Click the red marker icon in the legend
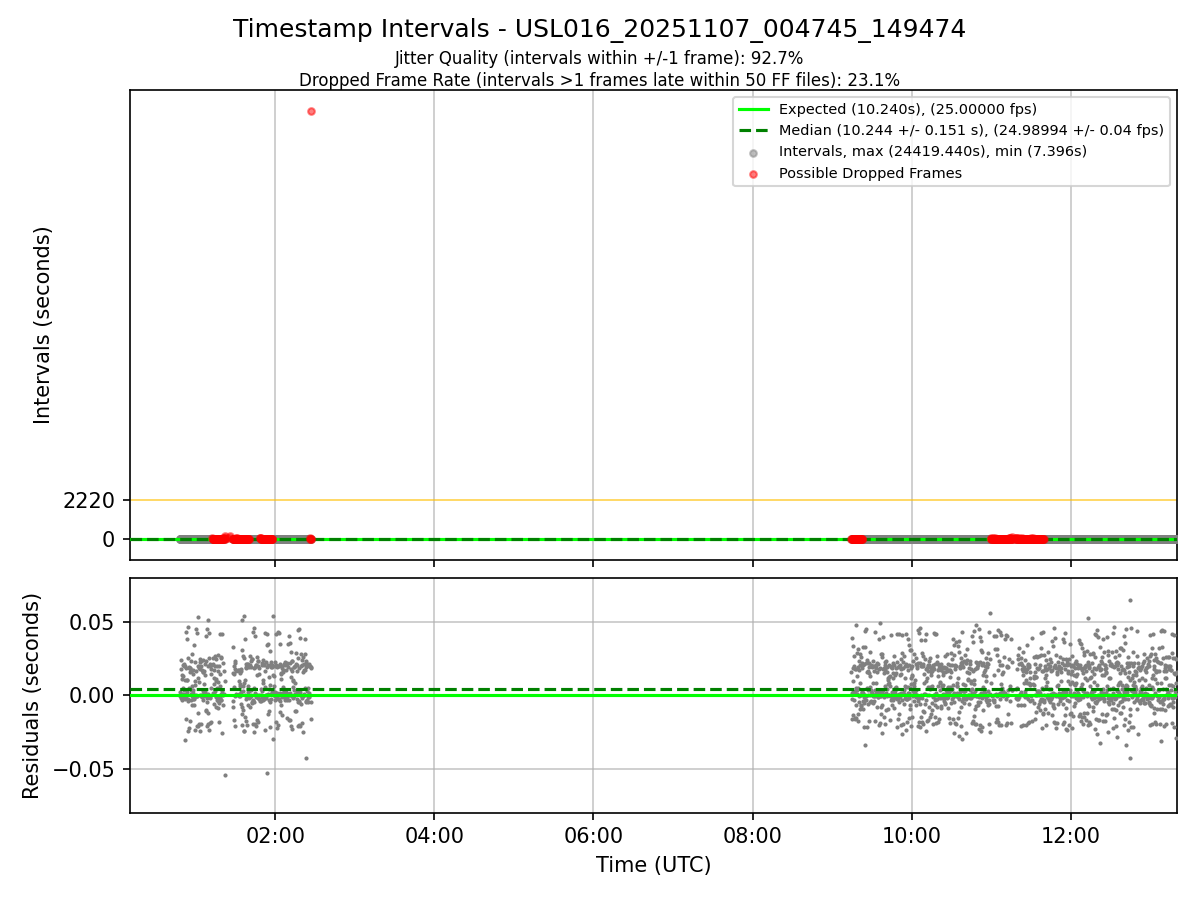This screenshot has width=1200, height=900. [x=753, y=174]
